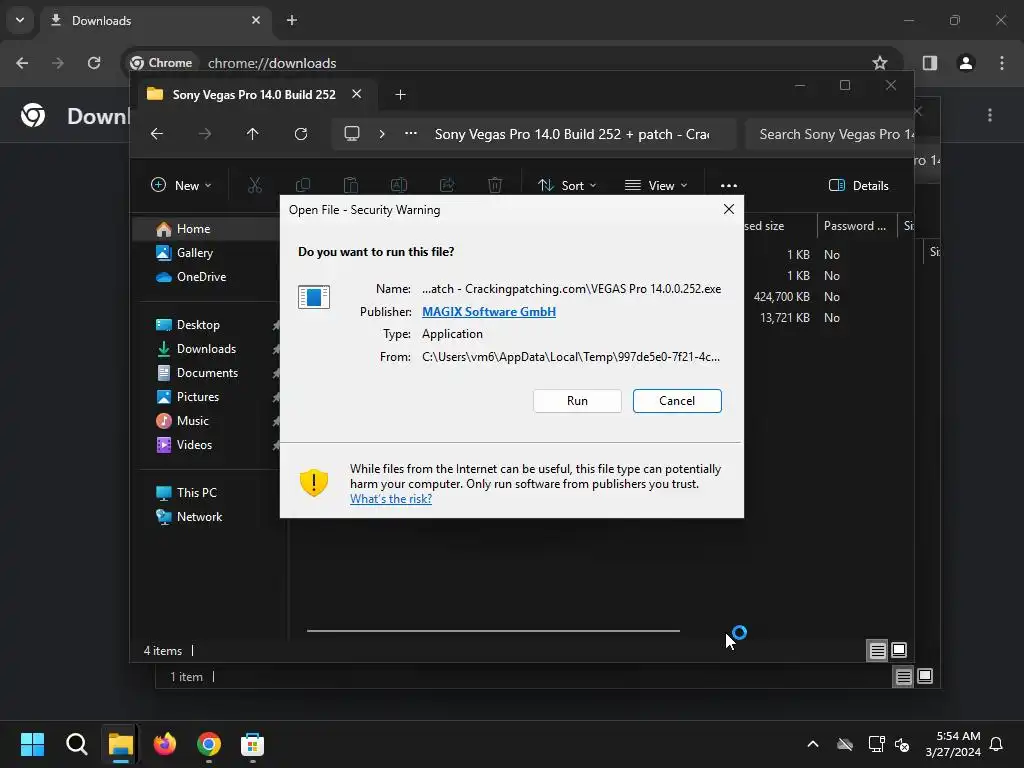Switch front Explorer to details list view

[877, 650]
